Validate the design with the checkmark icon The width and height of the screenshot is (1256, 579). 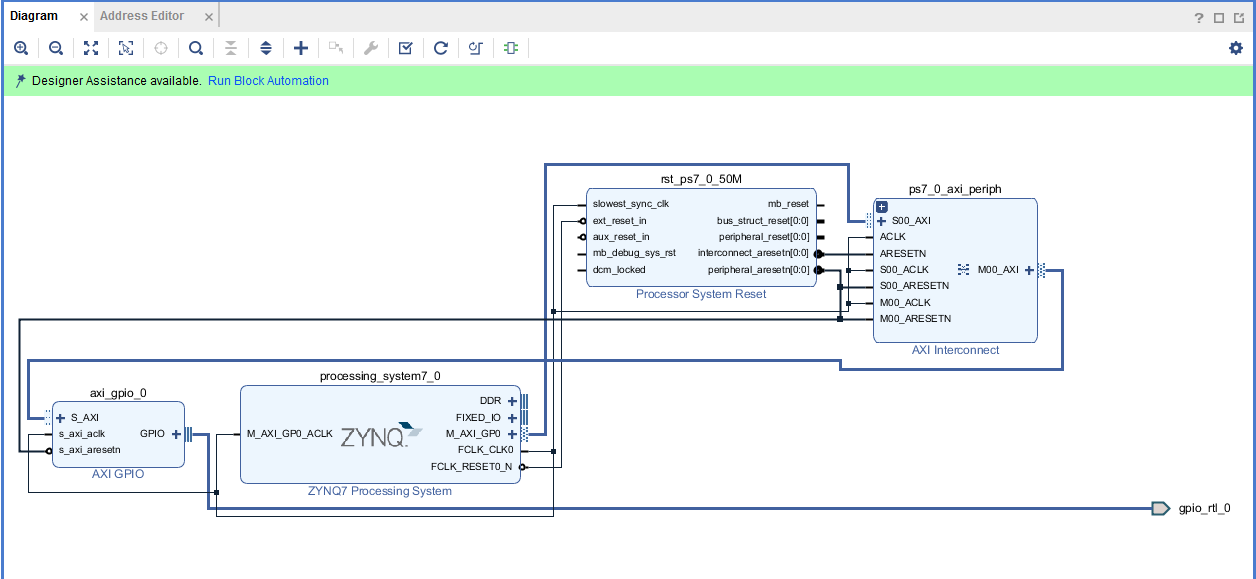(405, 48)
